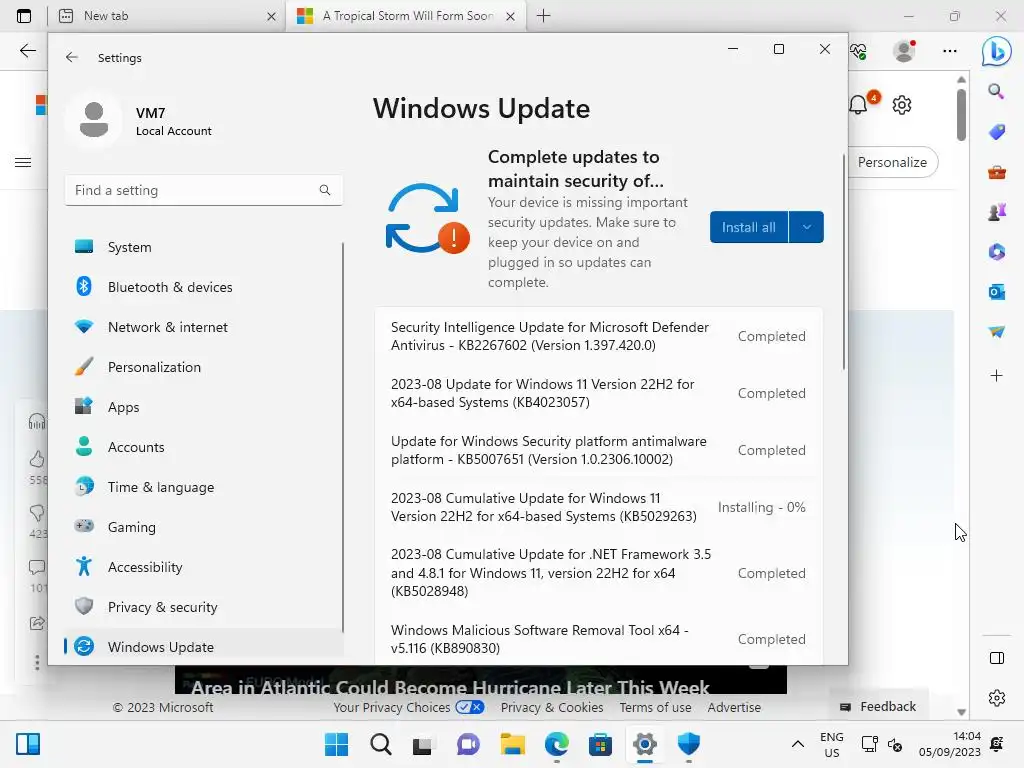
Task: Open Microsoft 365 icon in Edge sidebar
Action: (x=997, y=252)
